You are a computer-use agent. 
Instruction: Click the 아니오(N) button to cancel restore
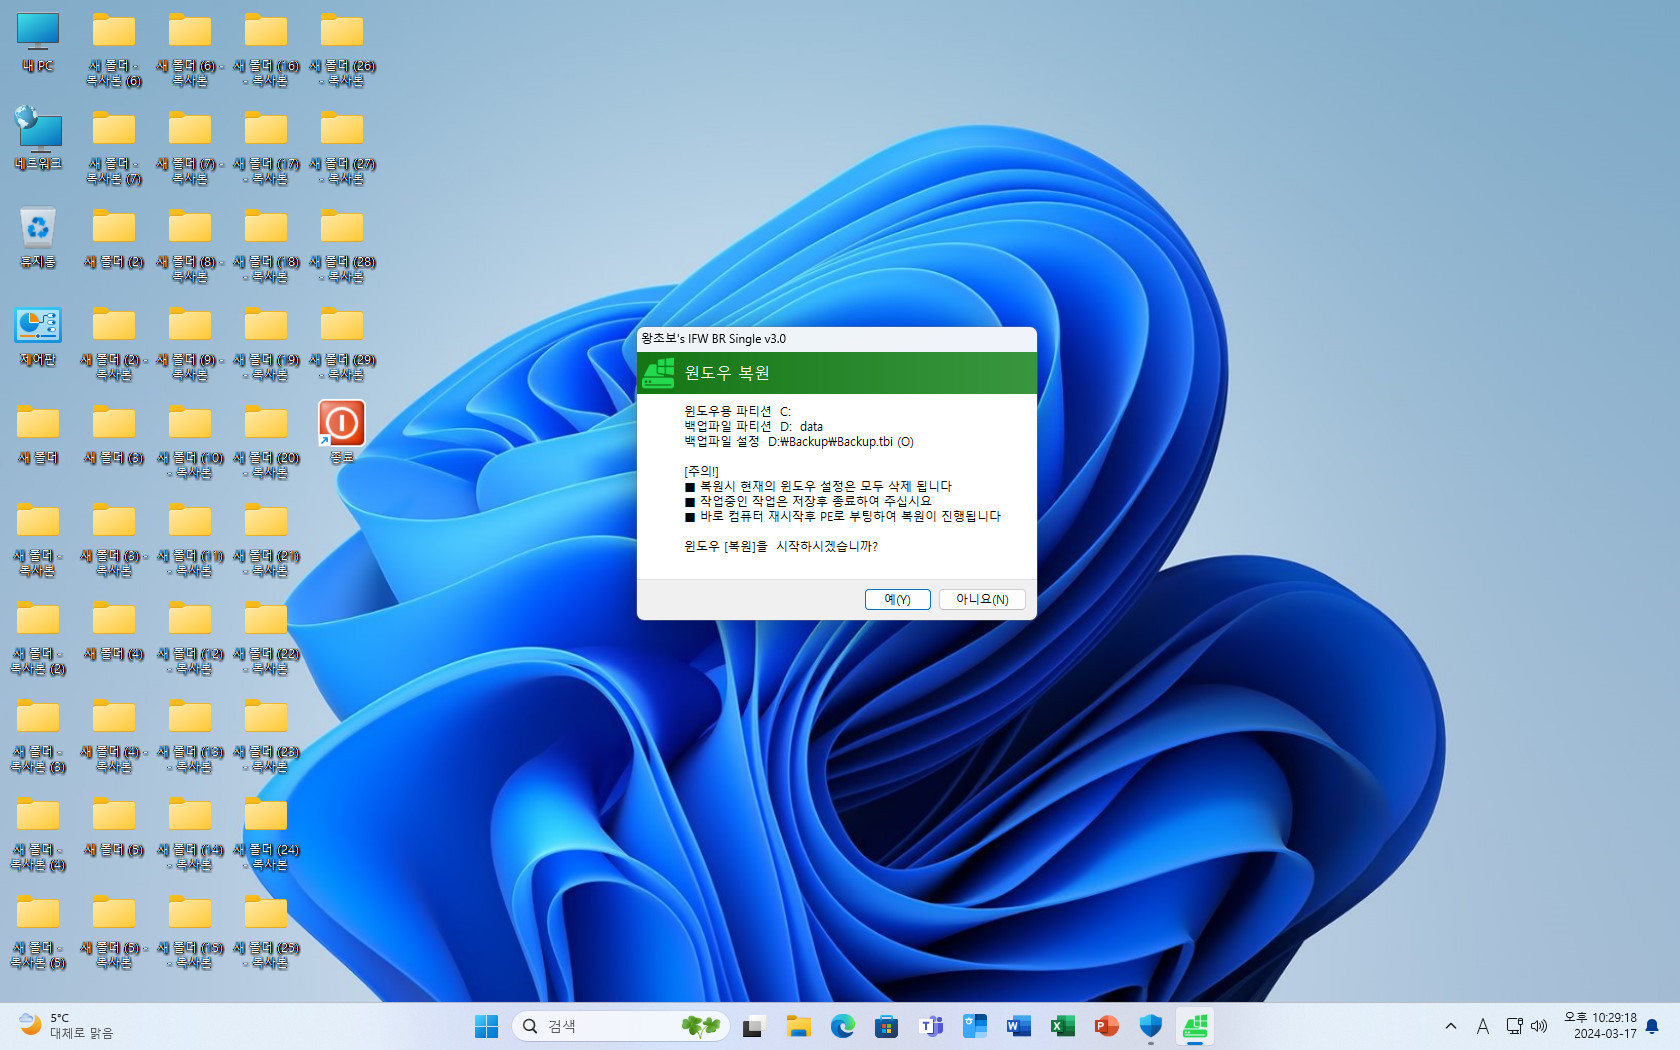click(x=982, y=599)
